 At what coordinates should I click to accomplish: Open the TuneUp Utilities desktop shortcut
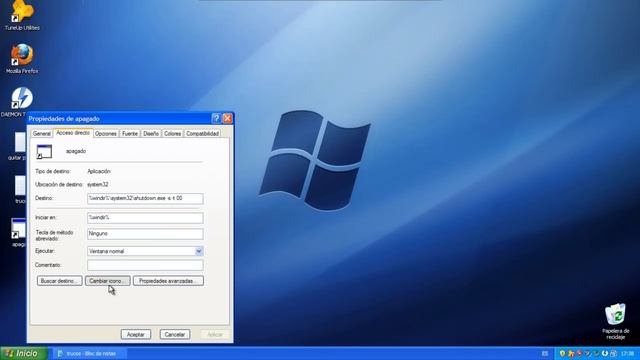click(x=22, y=16)
